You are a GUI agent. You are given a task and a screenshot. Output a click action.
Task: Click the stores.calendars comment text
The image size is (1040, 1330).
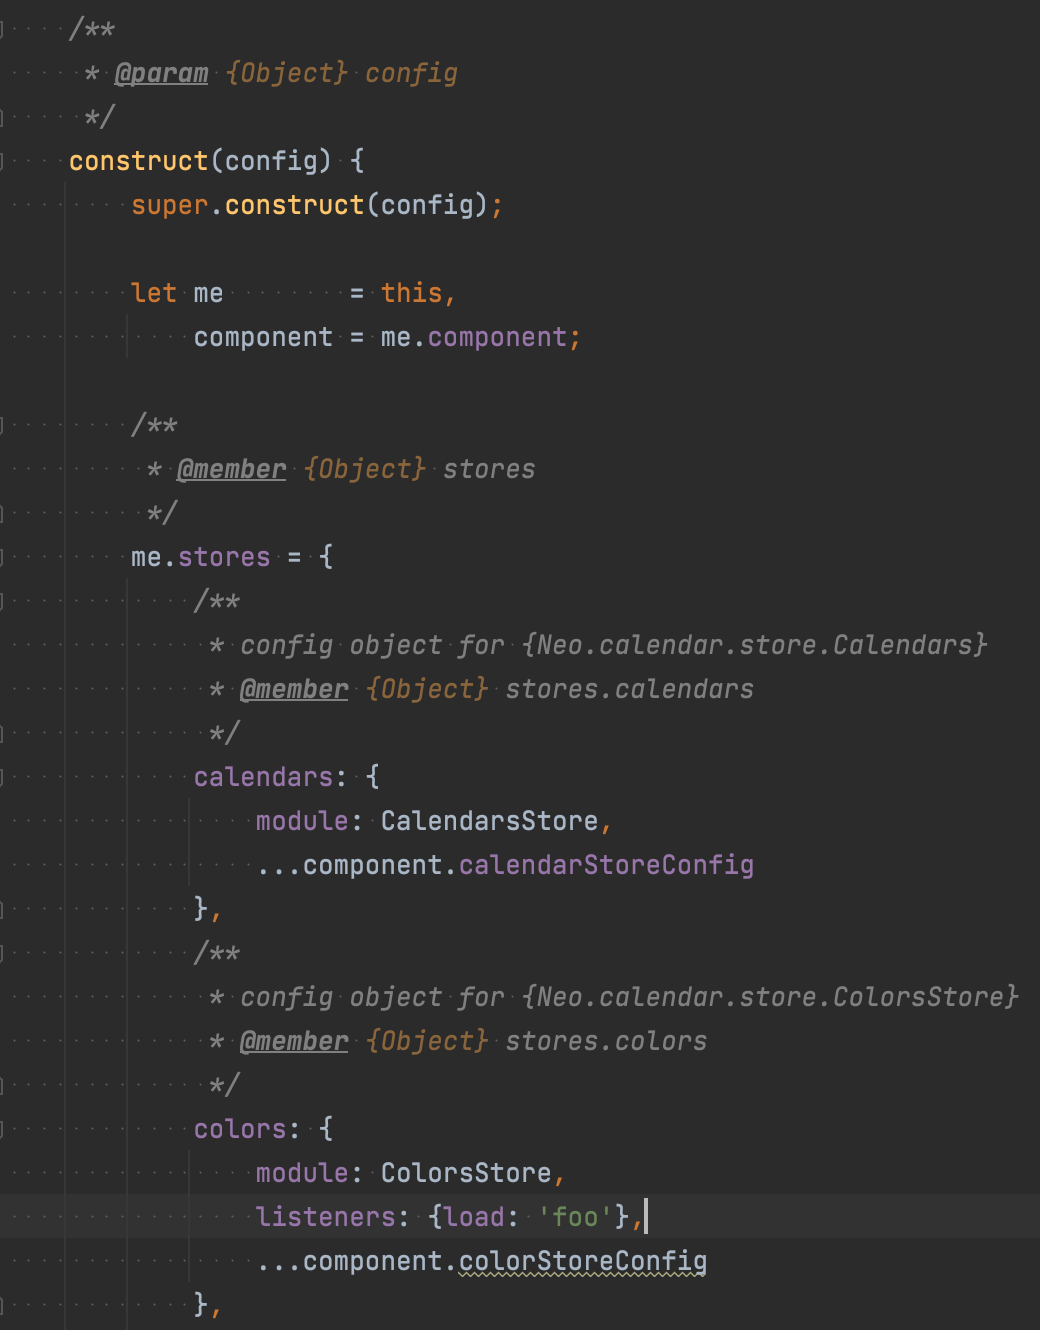629,689
